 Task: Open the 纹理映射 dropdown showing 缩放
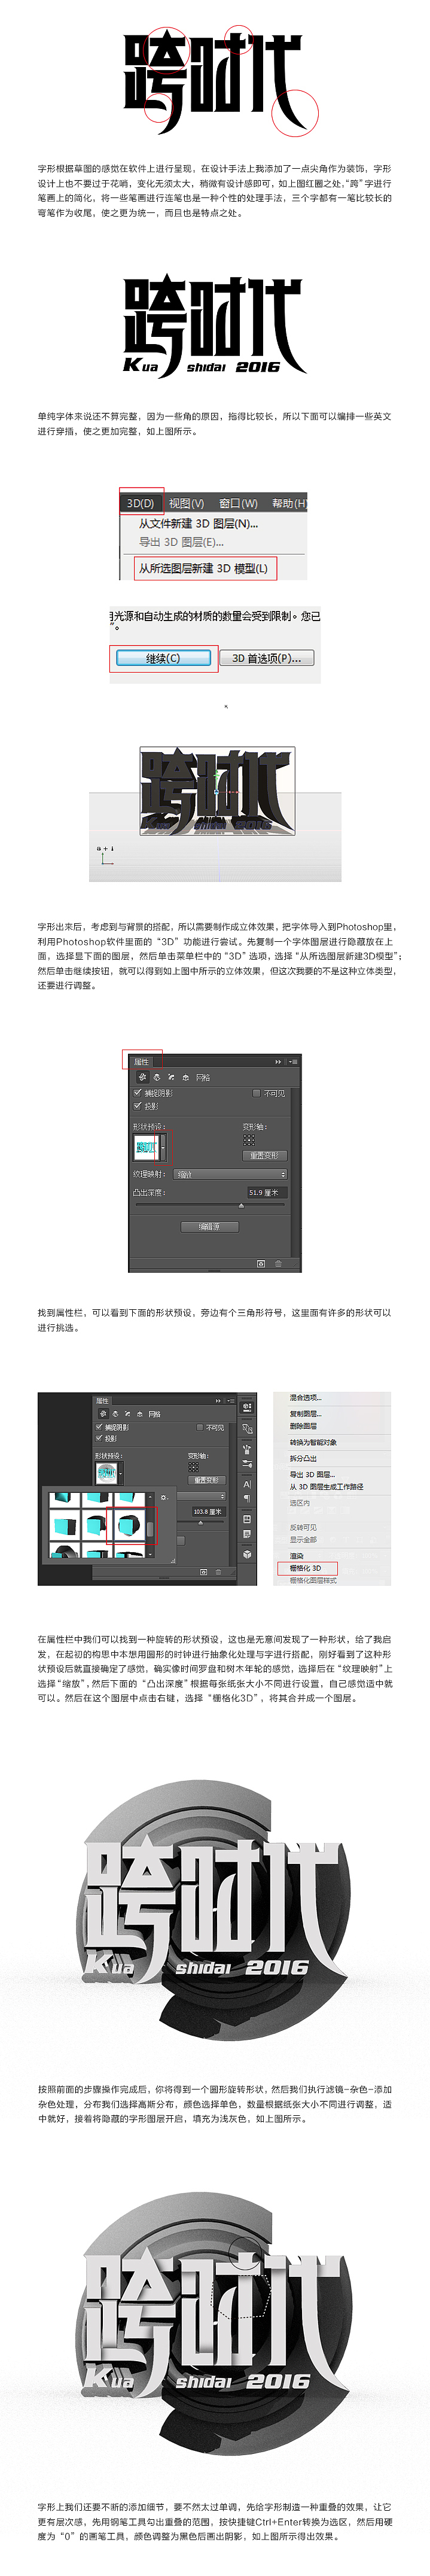[230, 1175]
